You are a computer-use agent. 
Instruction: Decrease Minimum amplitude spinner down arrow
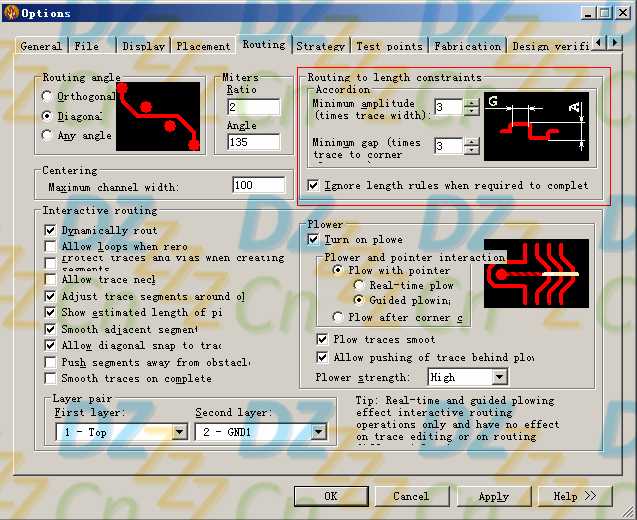[x=471, y=111]
